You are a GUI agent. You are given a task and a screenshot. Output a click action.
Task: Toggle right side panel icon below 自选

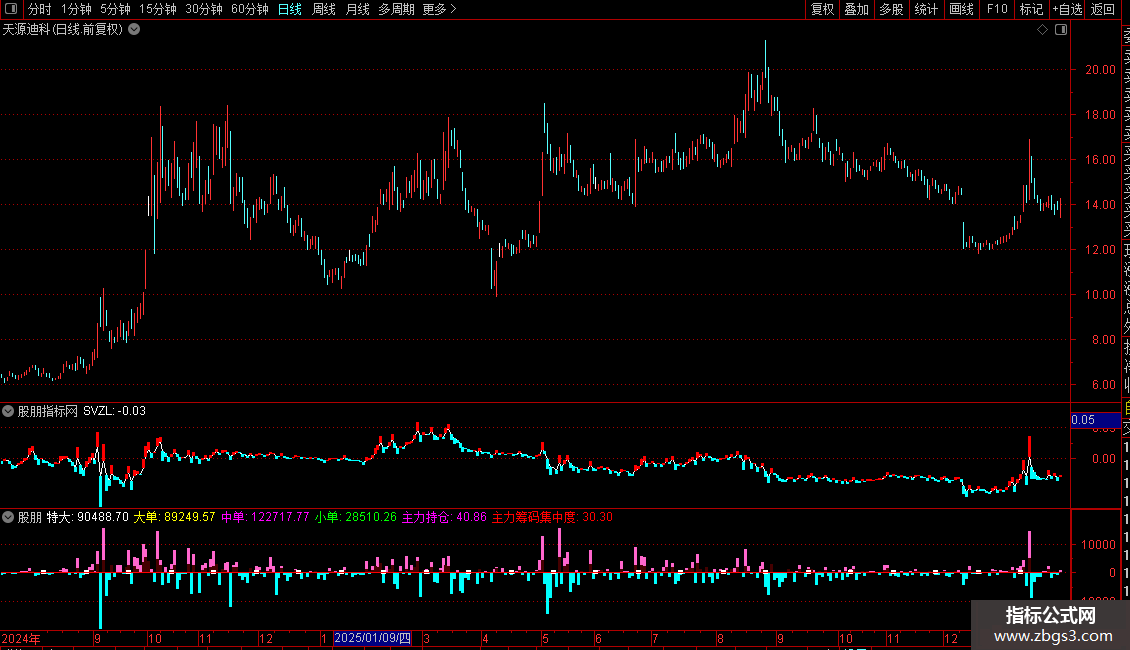pyautogui.click(x=1061, y=30)
